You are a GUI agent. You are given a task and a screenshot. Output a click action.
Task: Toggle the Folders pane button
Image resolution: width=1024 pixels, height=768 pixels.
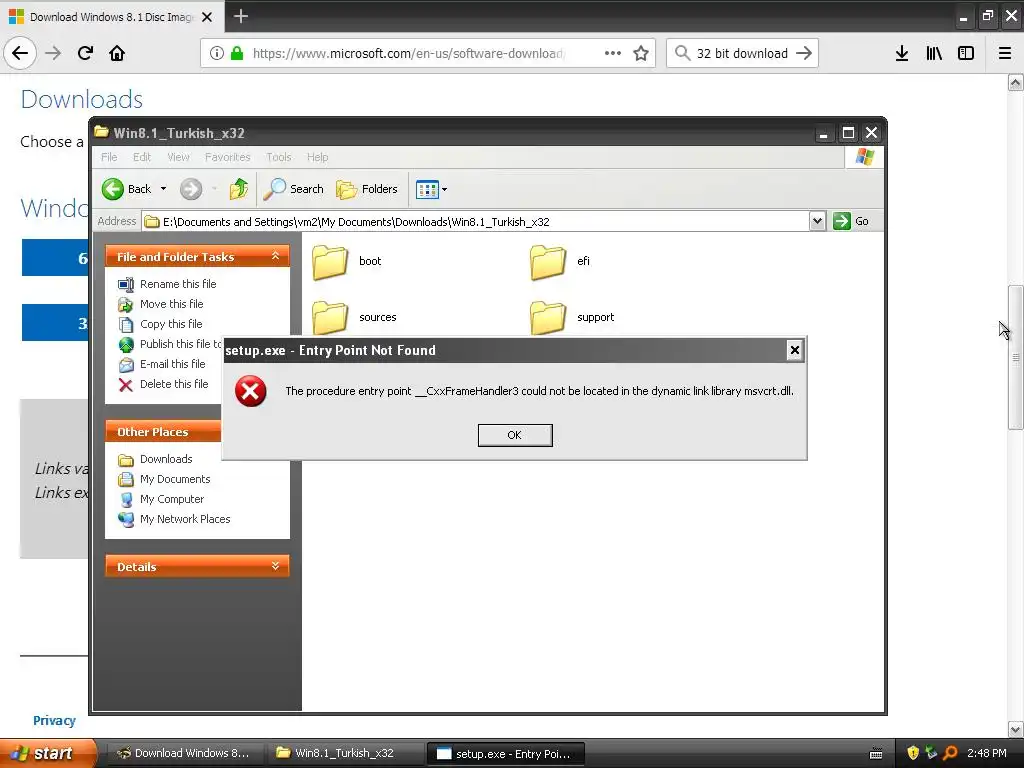pyautogui.click(x=367, y=189)
